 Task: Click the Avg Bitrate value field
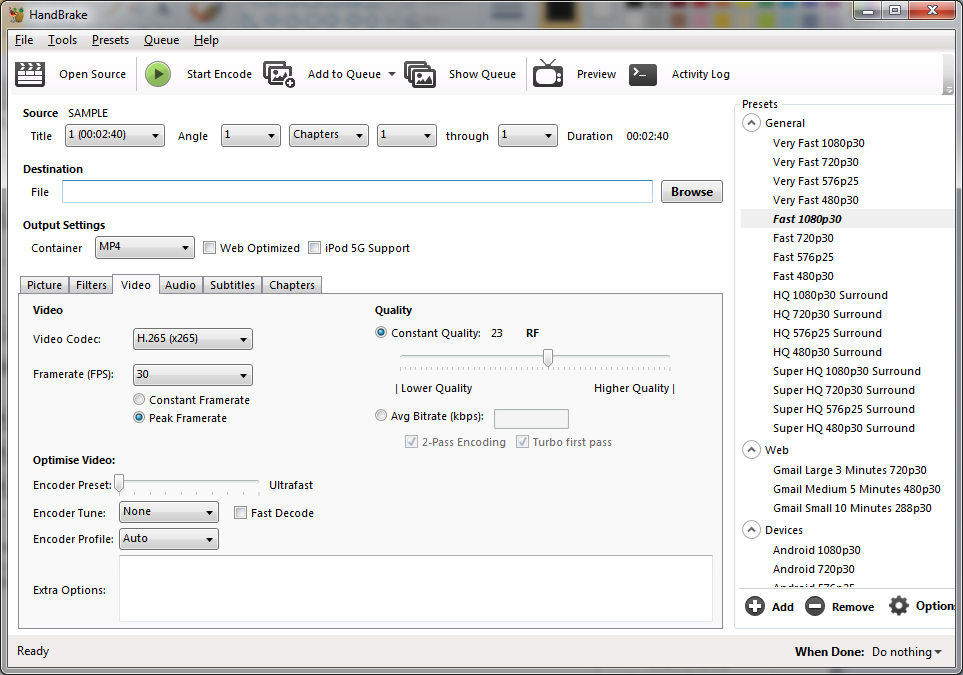click(x=531, y=419)
